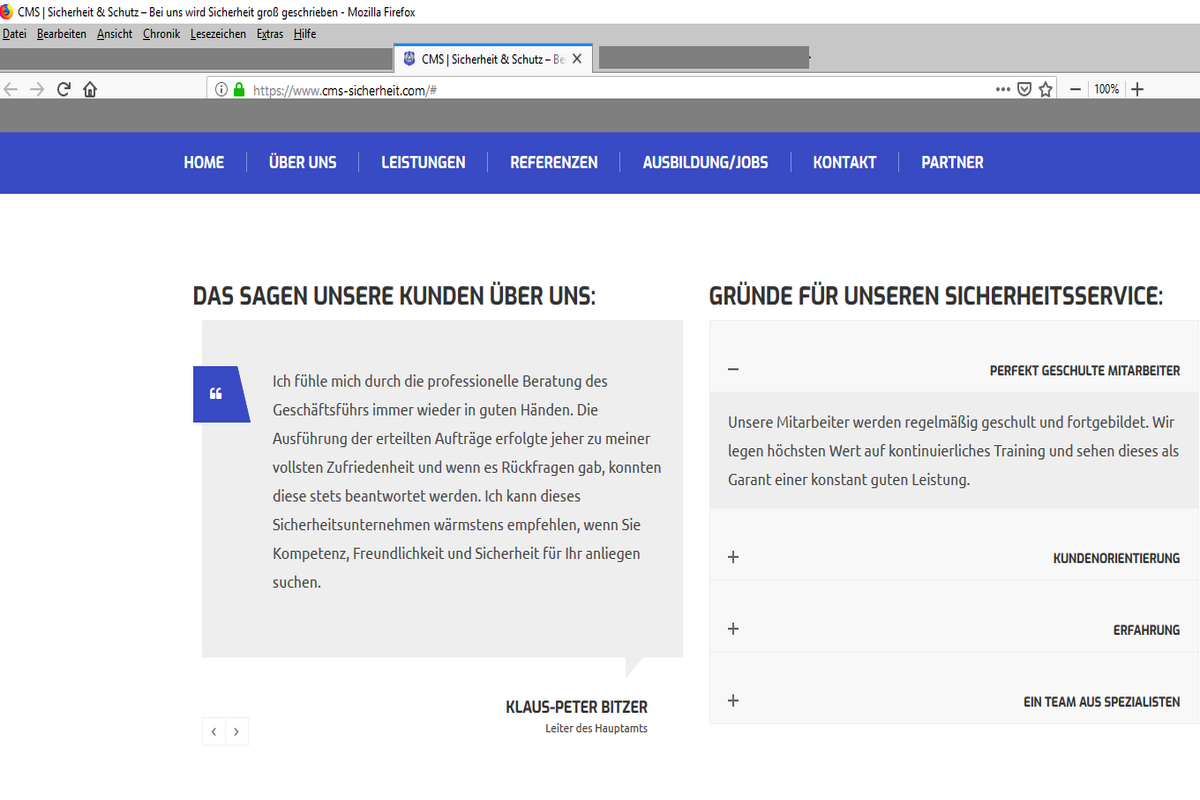Open page actions three-dots menu
This screenshot has width=1200, height=800.
point(1003,89)
